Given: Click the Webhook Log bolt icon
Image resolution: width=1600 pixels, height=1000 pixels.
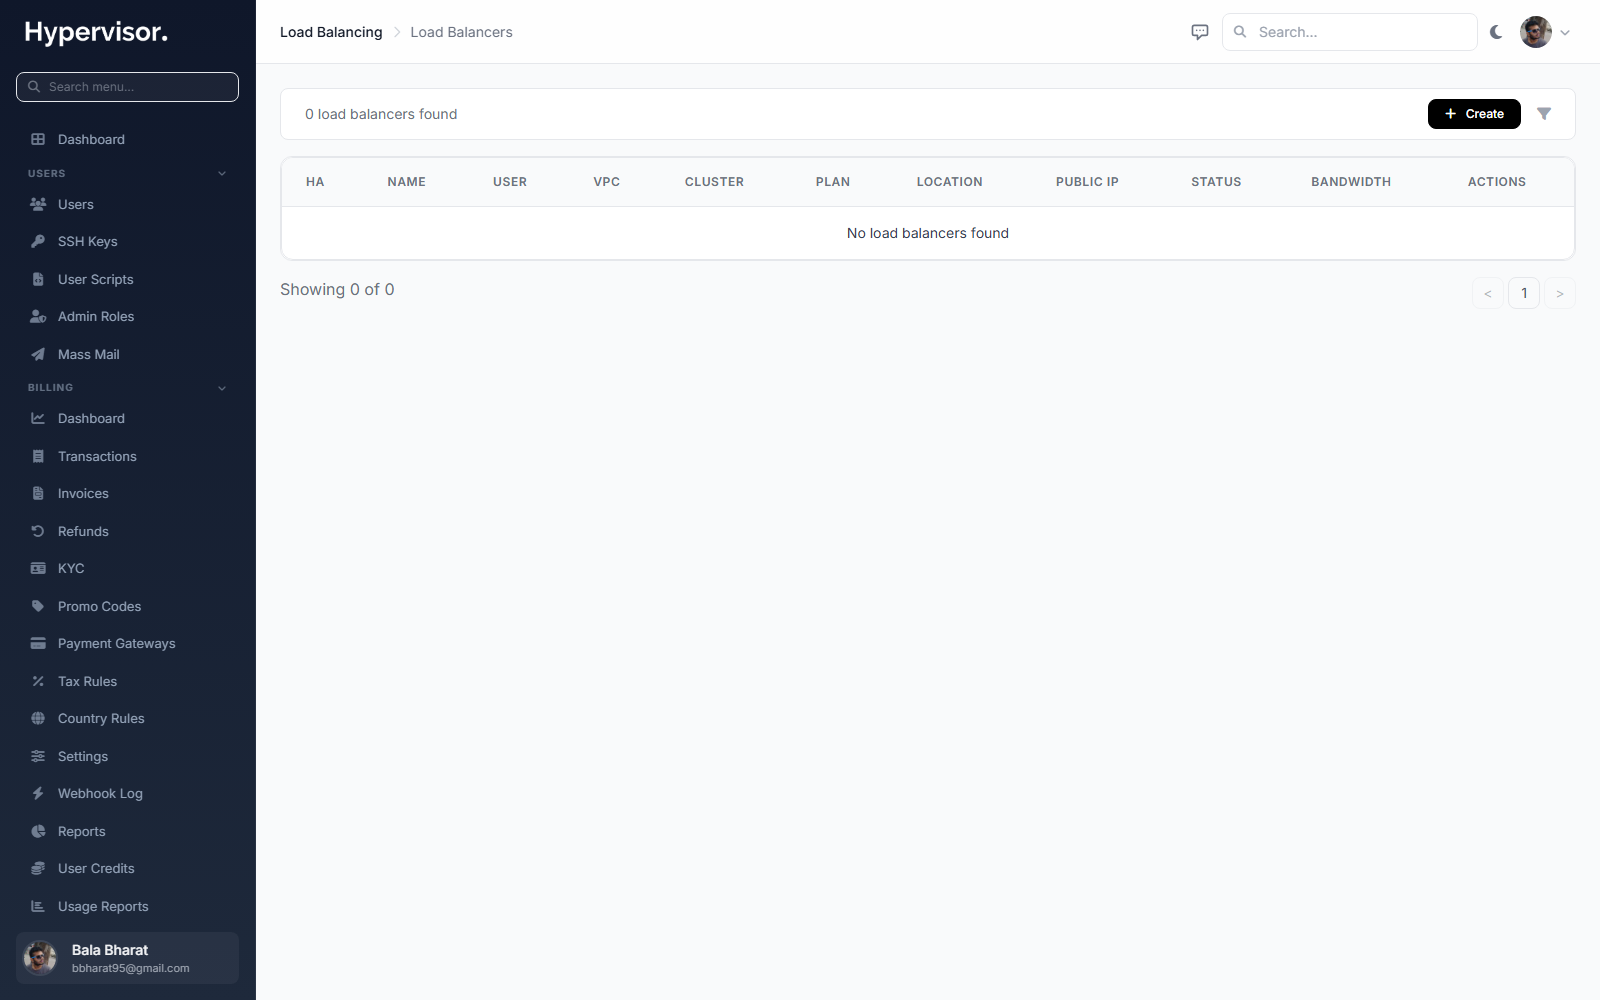Looking at the screenshot, I should click(38, 793).
